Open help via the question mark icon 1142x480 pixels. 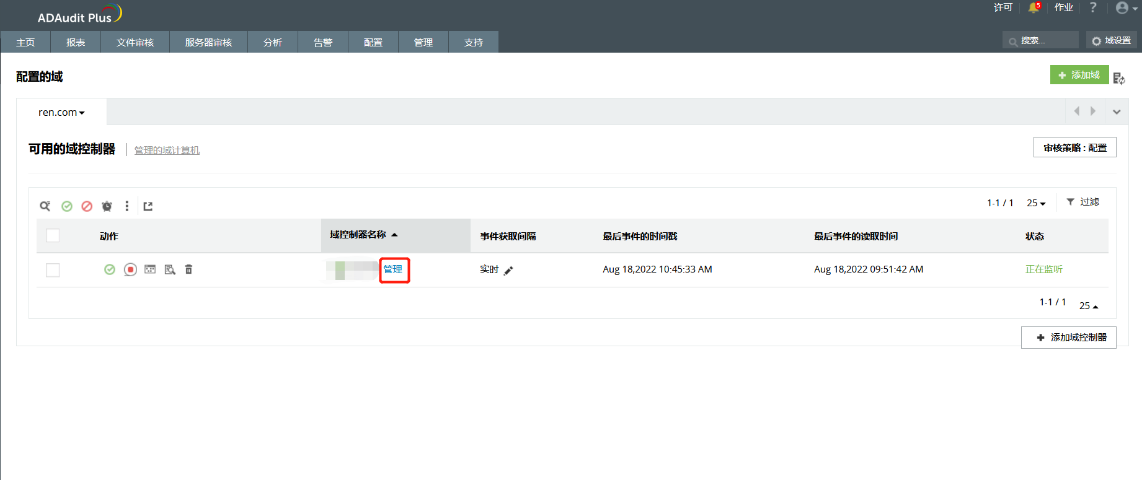pyautogui.click(x=1092, y=7)
